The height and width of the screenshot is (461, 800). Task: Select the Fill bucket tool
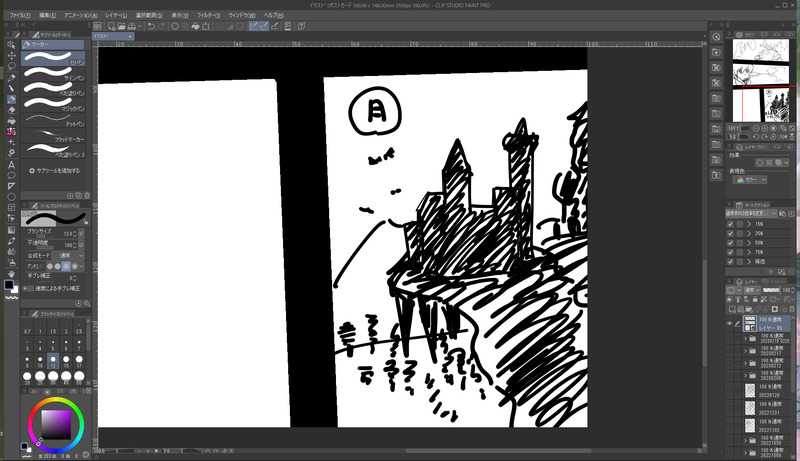11,121
